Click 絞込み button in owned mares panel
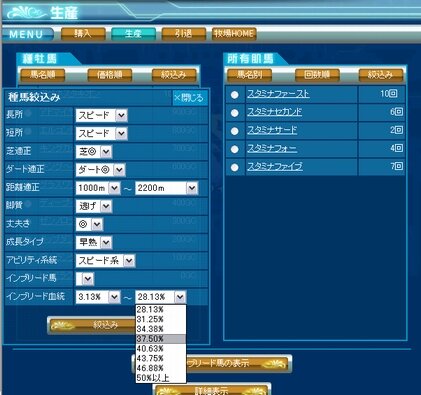Screen dimensions: 421x395 pos(381,75)
